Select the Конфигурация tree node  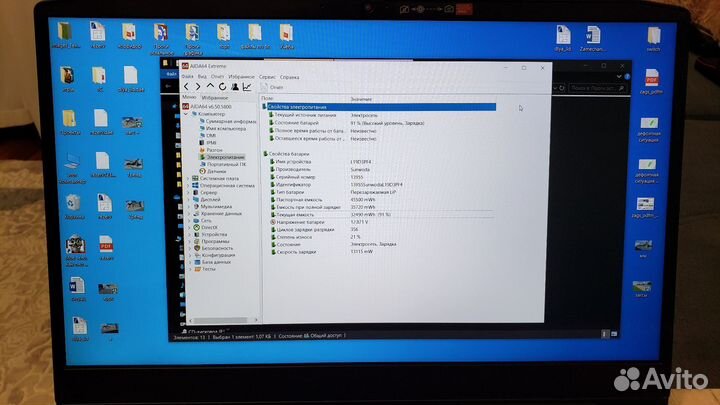point(214,255)
